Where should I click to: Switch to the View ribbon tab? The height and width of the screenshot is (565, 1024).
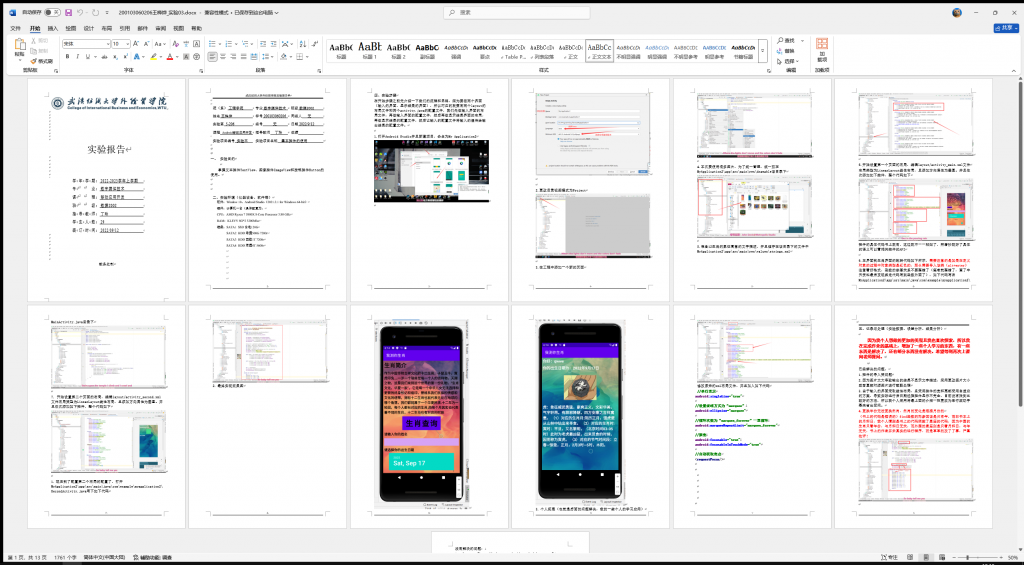click(x=178, y=28)
